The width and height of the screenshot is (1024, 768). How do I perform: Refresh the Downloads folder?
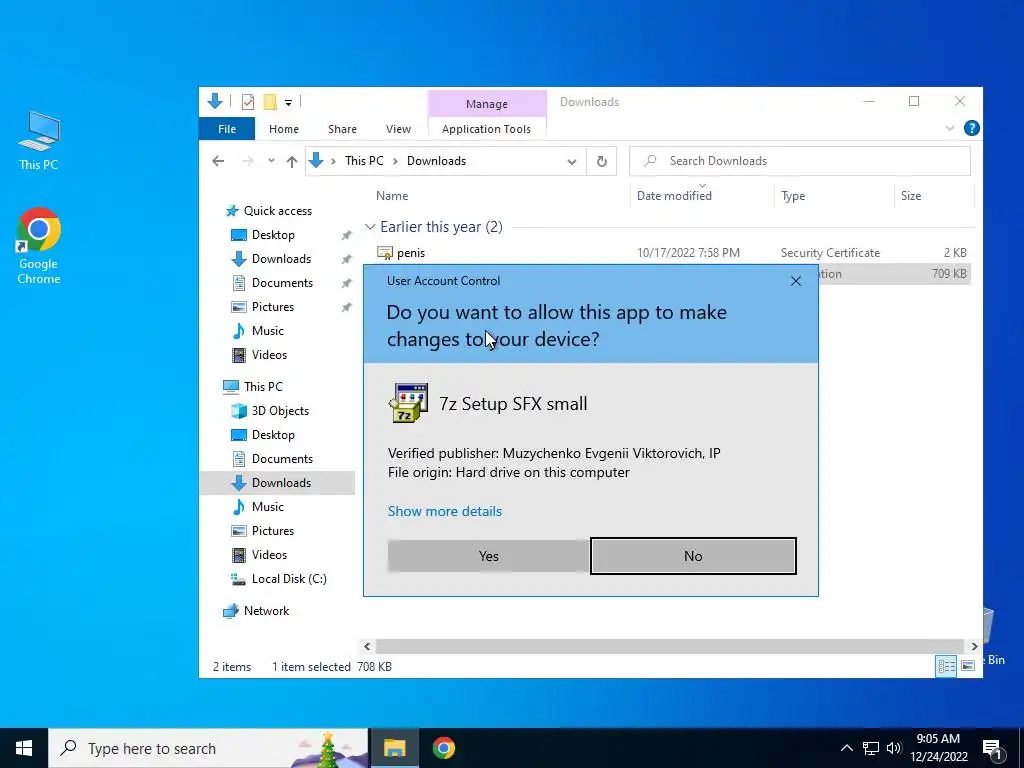pos(601,161)
